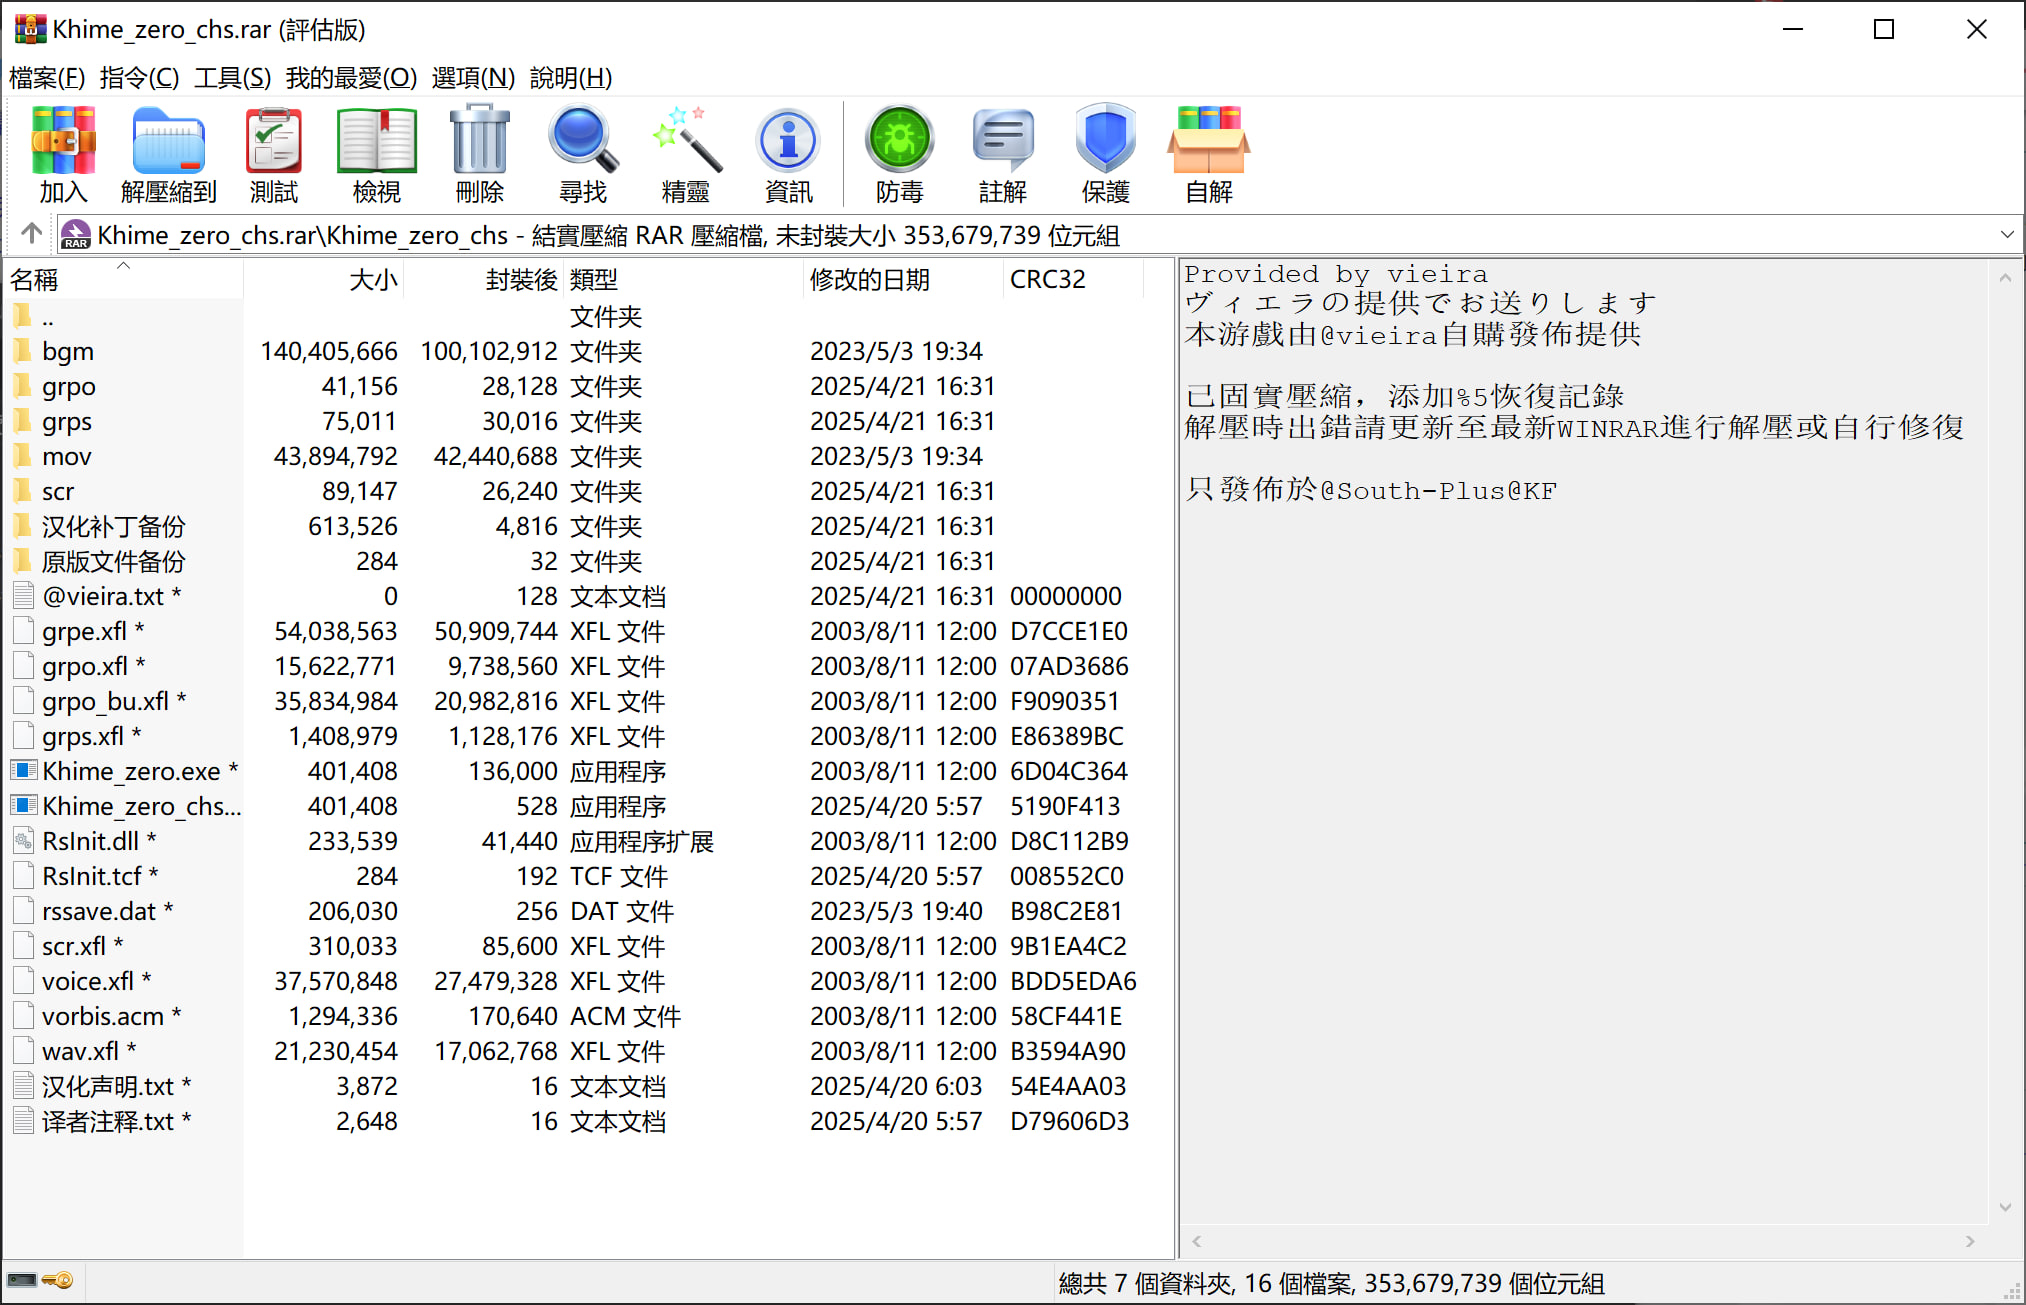Sort by the CRC32 column header
The width and height of the screenshot is (2026, 1305).
pyautogui.click(x=1074, y=279)
